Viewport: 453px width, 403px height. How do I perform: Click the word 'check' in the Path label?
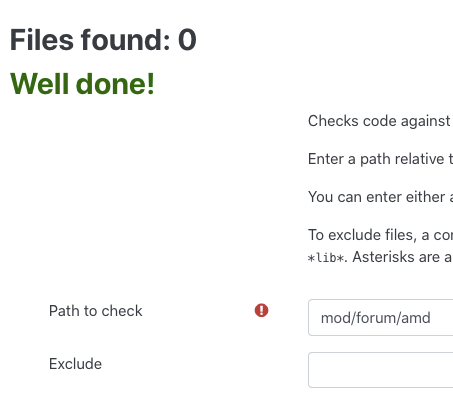tap(122, 311)
